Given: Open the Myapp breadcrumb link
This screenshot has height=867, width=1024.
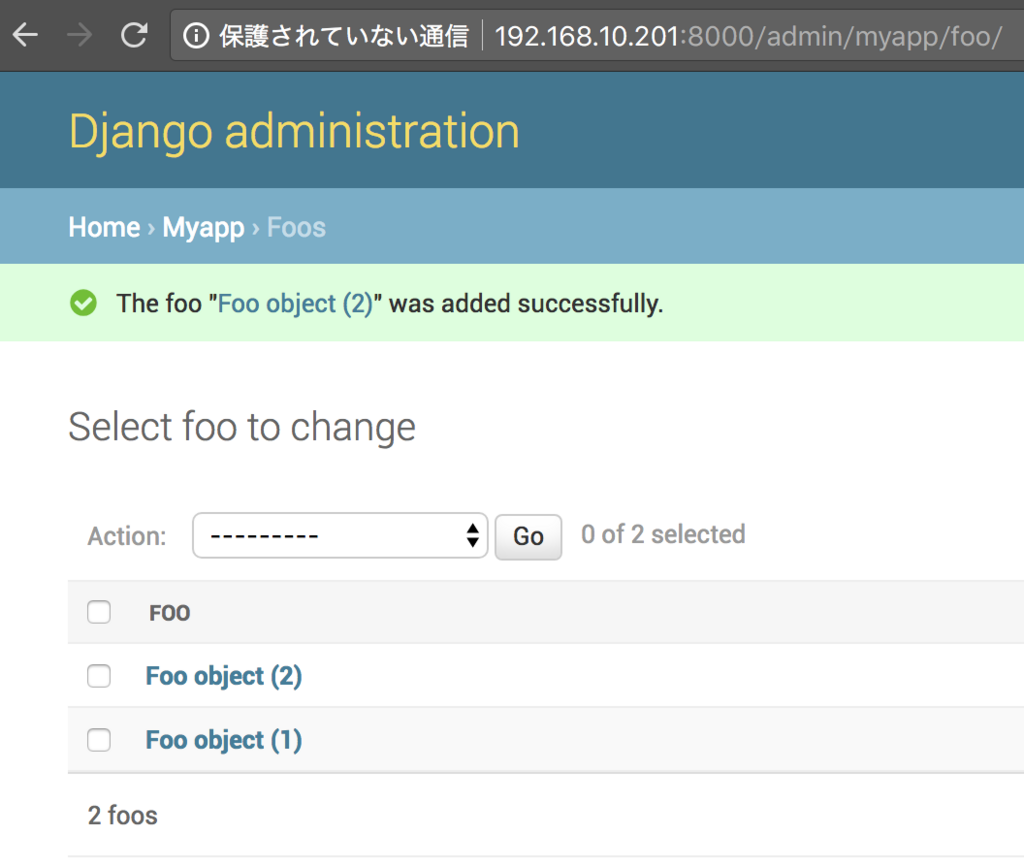Looking at the screenshot, I should tap(203, 228).
